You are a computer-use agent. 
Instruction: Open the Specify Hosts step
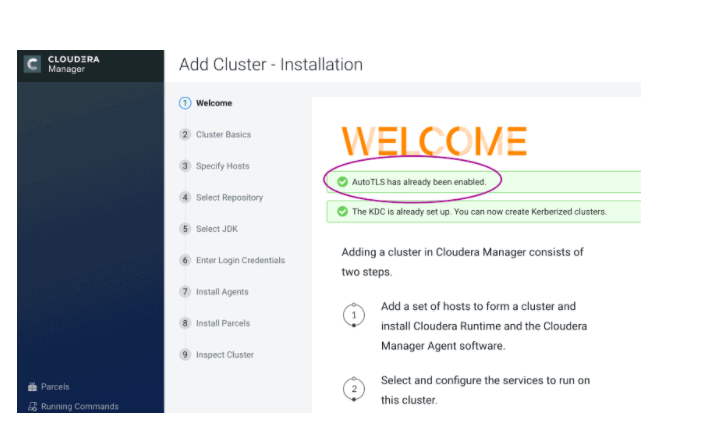coord(222,166)
